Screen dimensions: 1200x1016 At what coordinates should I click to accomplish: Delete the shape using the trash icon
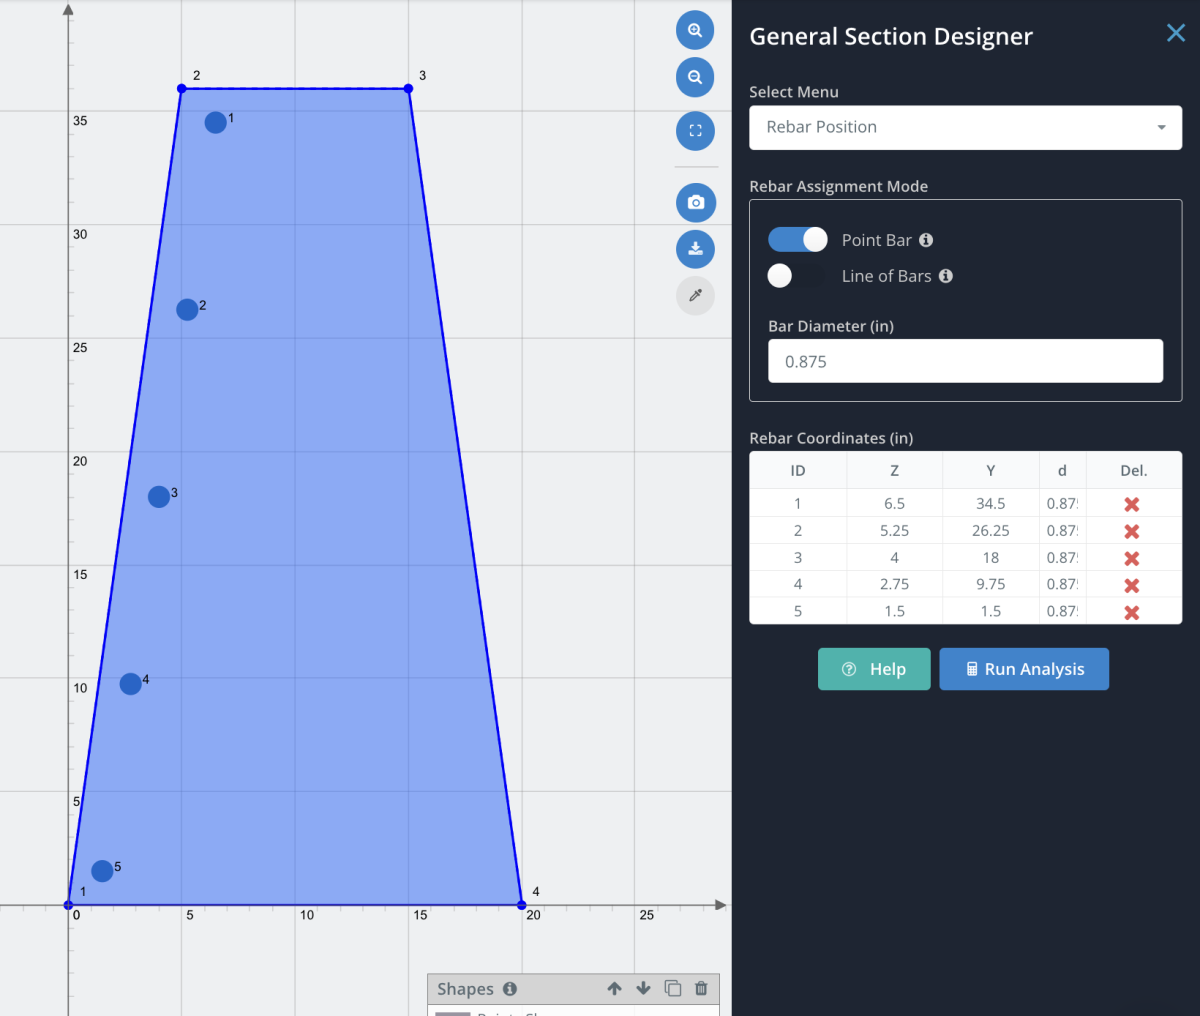701,988
